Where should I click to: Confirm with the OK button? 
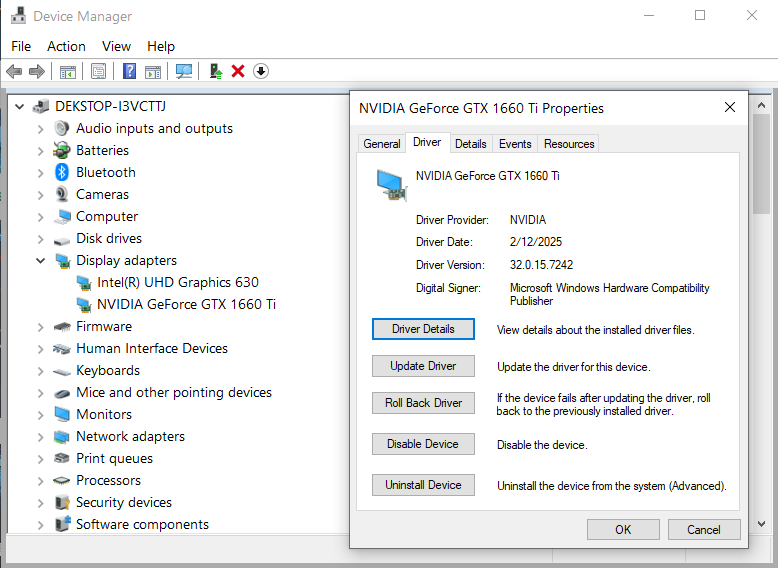[623, 529]
